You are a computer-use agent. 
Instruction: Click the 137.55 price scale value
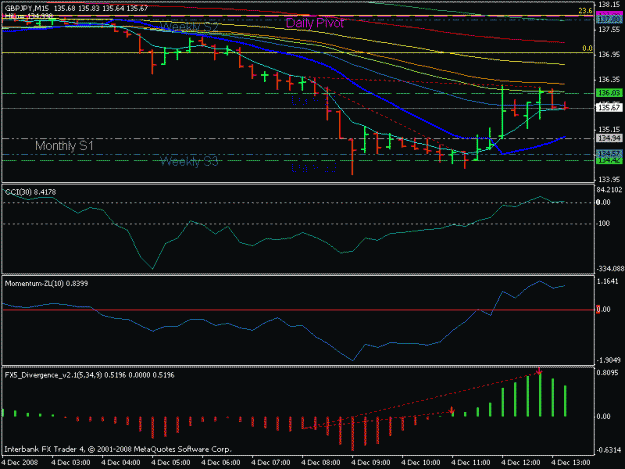tap(609, 29)
